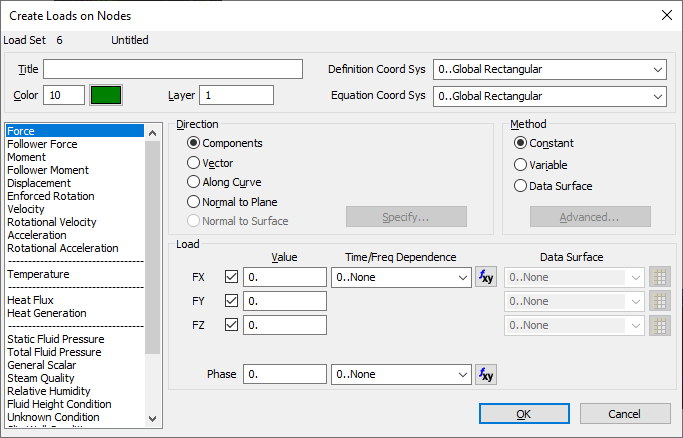683x438 pixels.
Task: Choose the Variable method radio button
Action: pyautogui.click(x=520, y=164)
